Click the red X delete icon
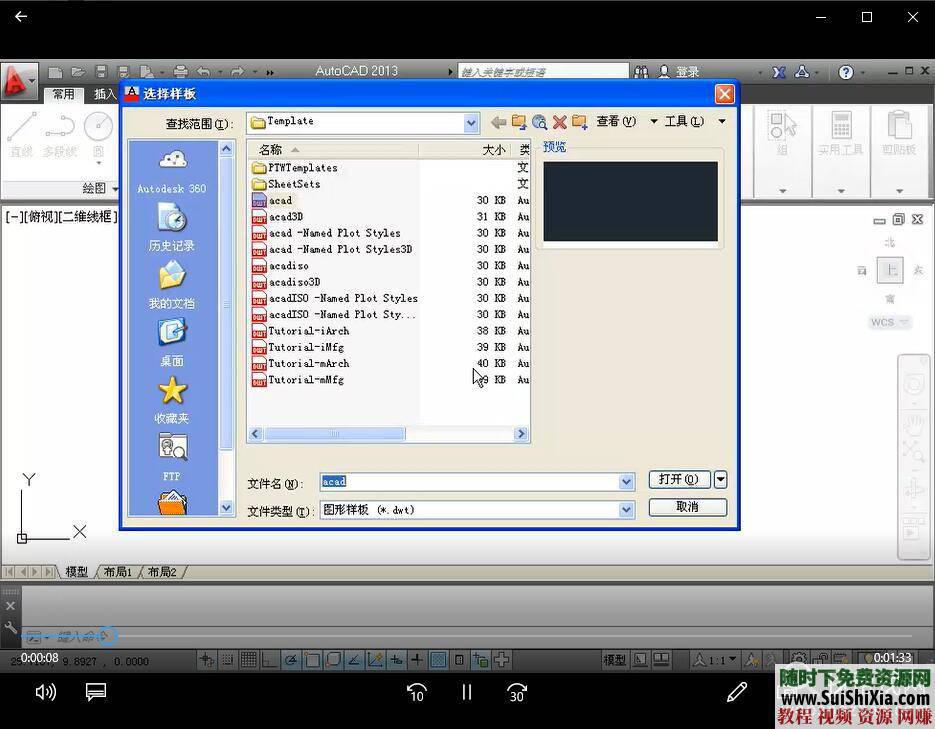 pyautogui.click(x=559, y=121)
